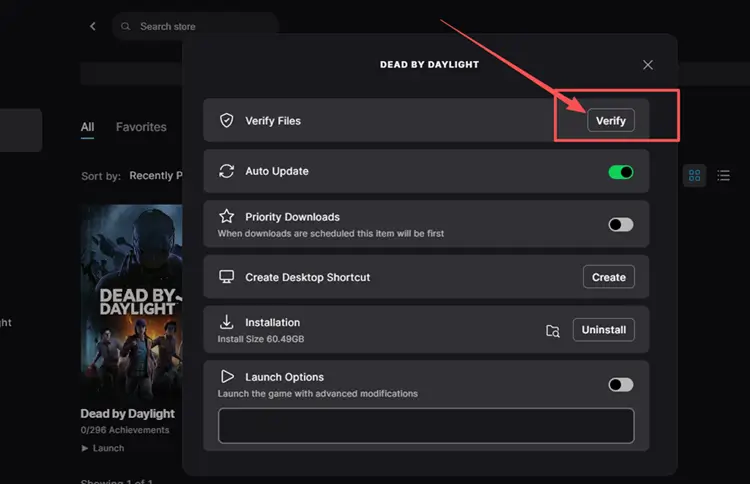Click the Verify button for game files
The height and width of the screenshot is (484, 750).
(x=611, y=121)
